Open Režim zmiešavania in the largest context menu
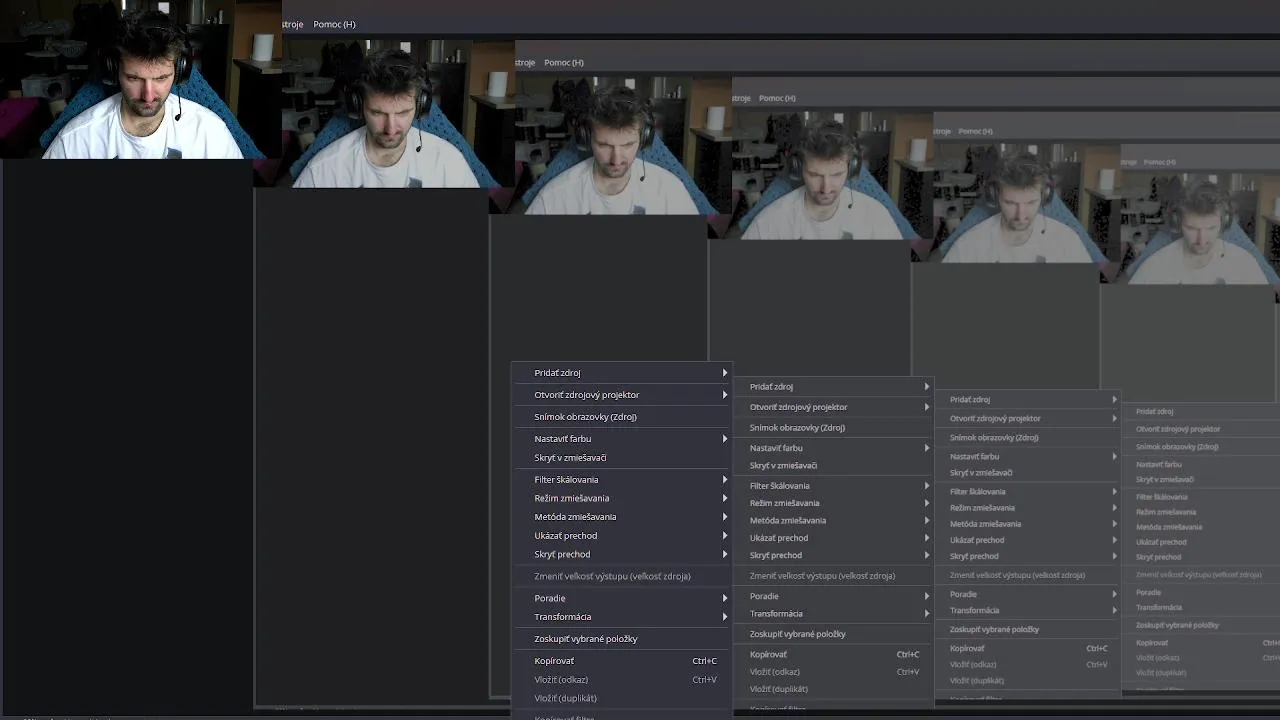1280x720 pixels. pos(622,498)
